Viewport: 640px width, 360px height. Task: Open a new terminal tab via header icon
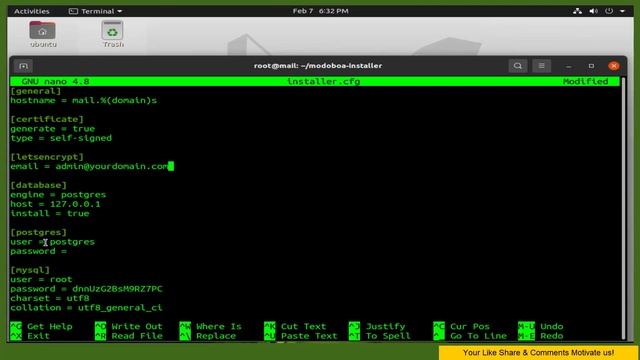(x=23, y=66)
